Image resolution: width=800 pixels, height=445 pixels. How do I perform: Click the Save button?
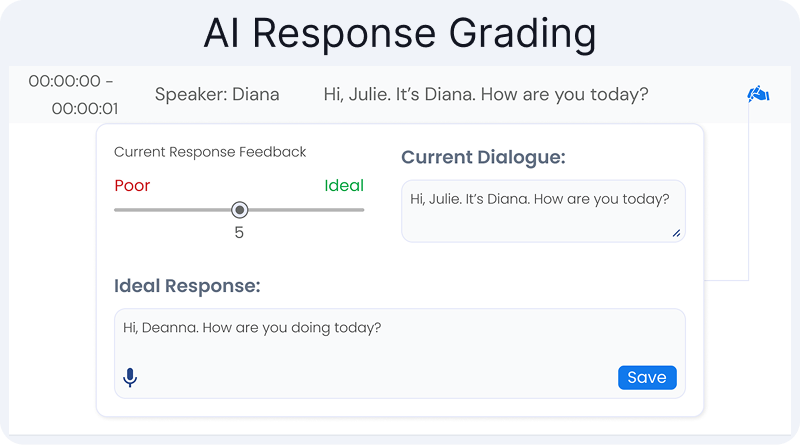(x=647, y=377)
